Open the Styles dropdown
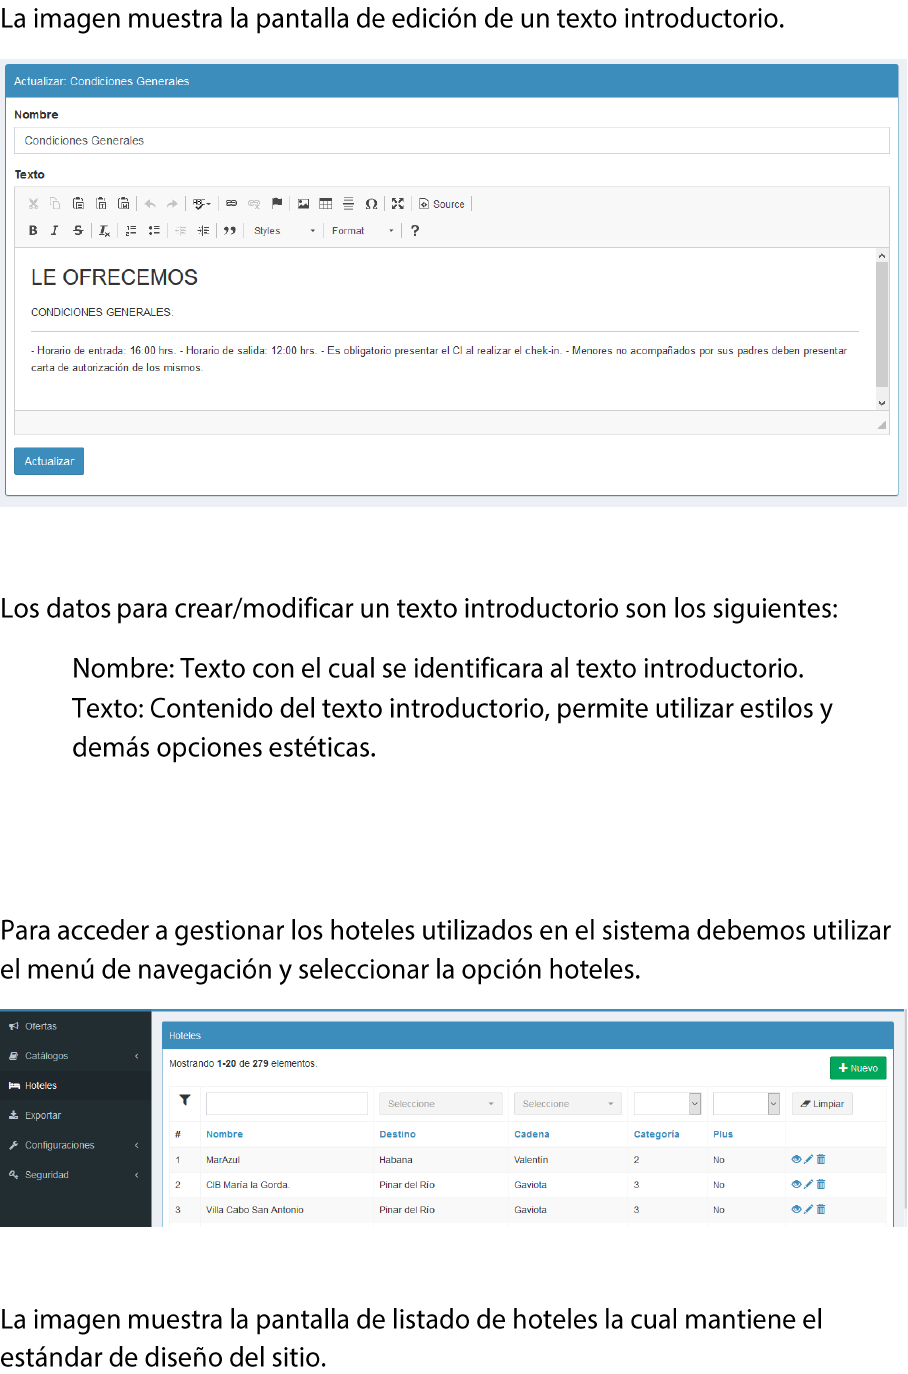Image resolution: width=908 pixels, height=1374 pixels. pos(284,231)
